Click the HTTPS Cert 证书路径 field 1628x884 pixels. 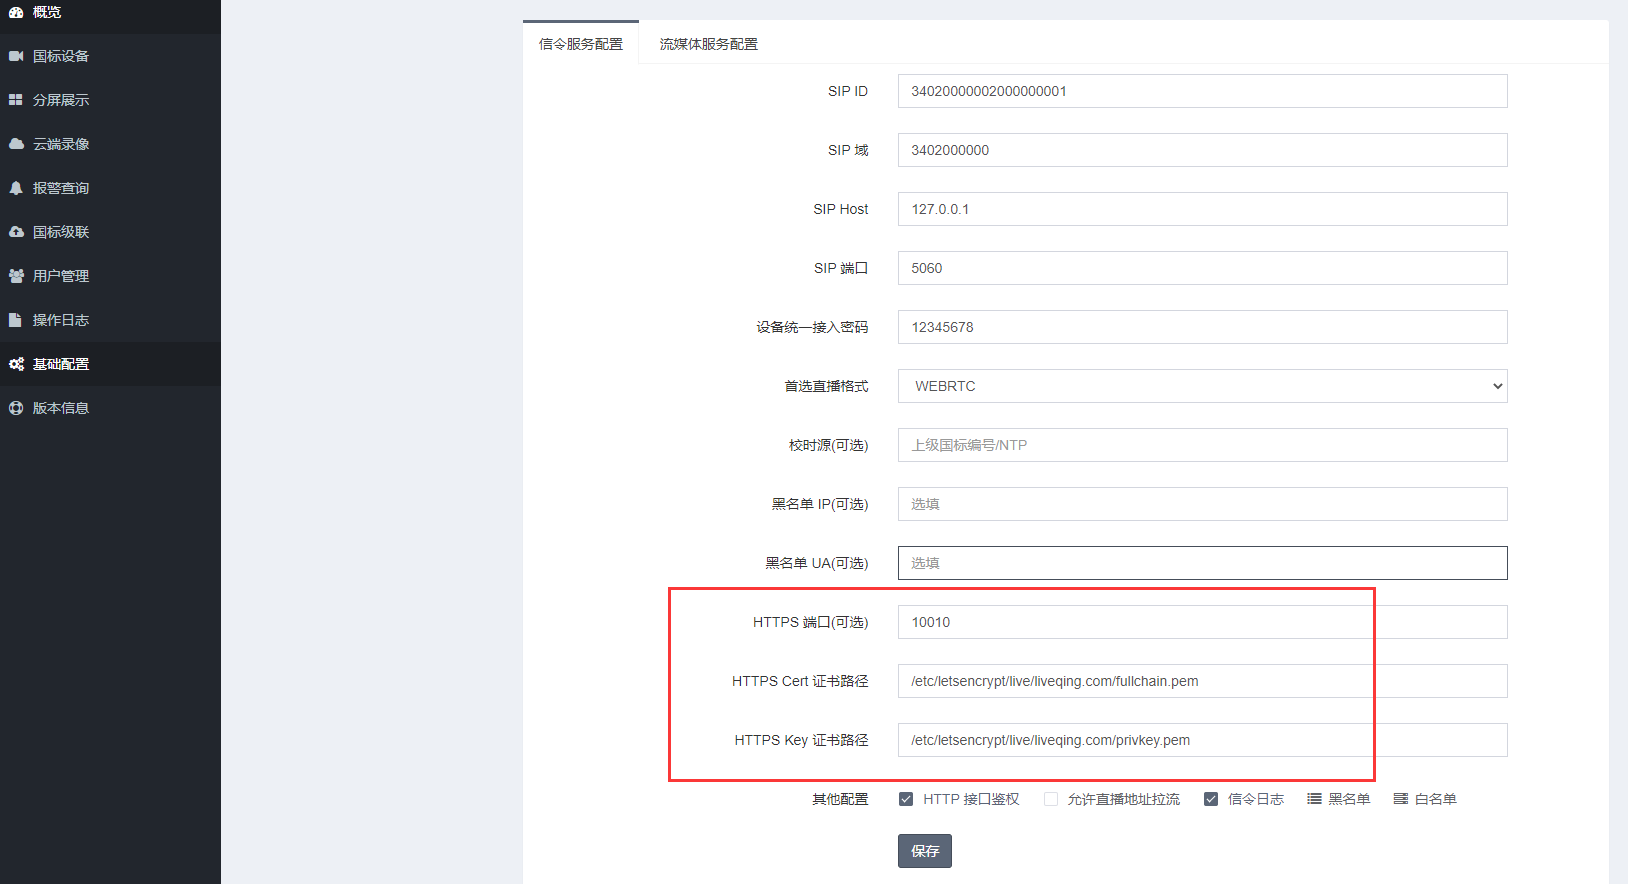[x=1203, y=681]
